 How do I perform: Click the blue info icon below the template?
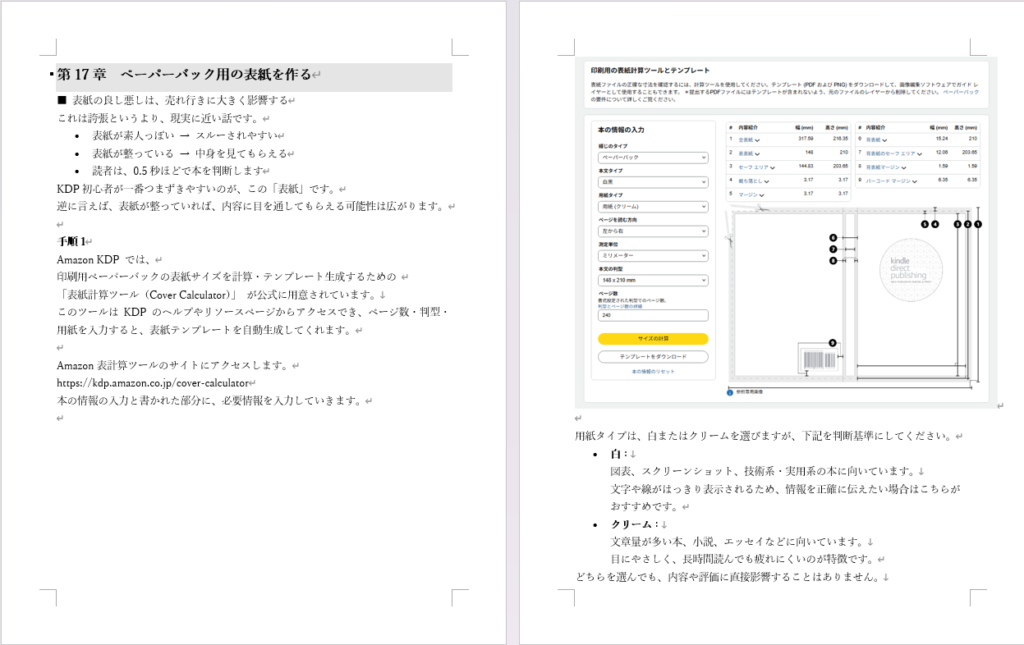pos(729,392)
